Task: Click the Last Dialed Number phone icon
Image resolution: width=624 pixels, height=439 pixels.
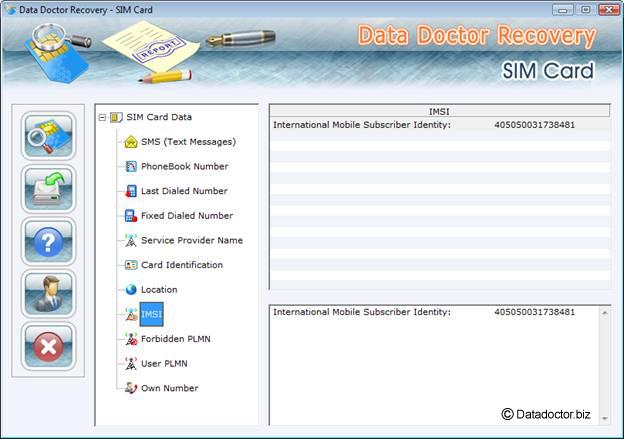Action: point(131,191)
